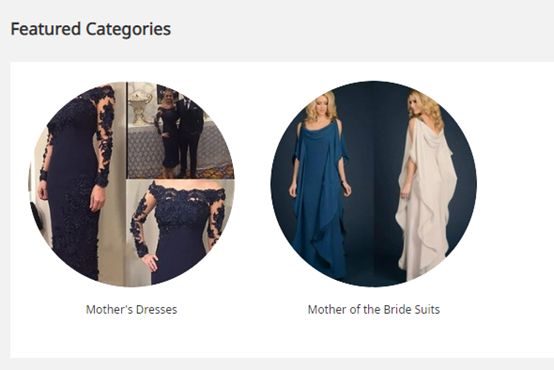Click the silver urn in the couple photo
The height and width of the screenshot is (370, 554).
(141, 104)
